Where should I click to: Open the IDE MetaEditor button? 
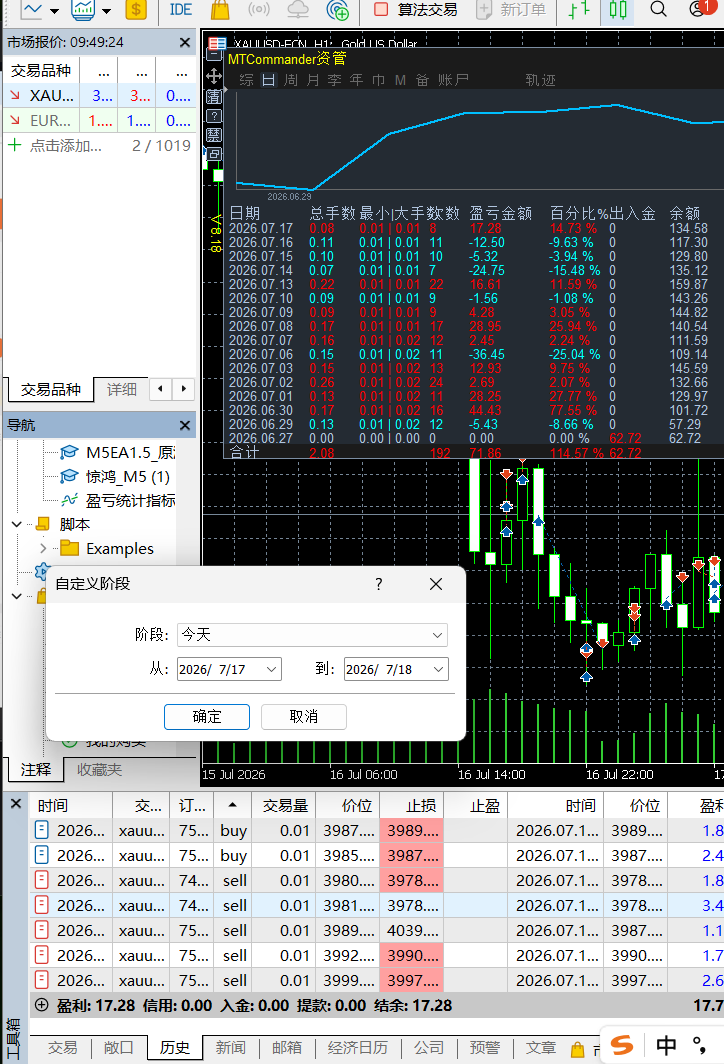click(180, 10)
